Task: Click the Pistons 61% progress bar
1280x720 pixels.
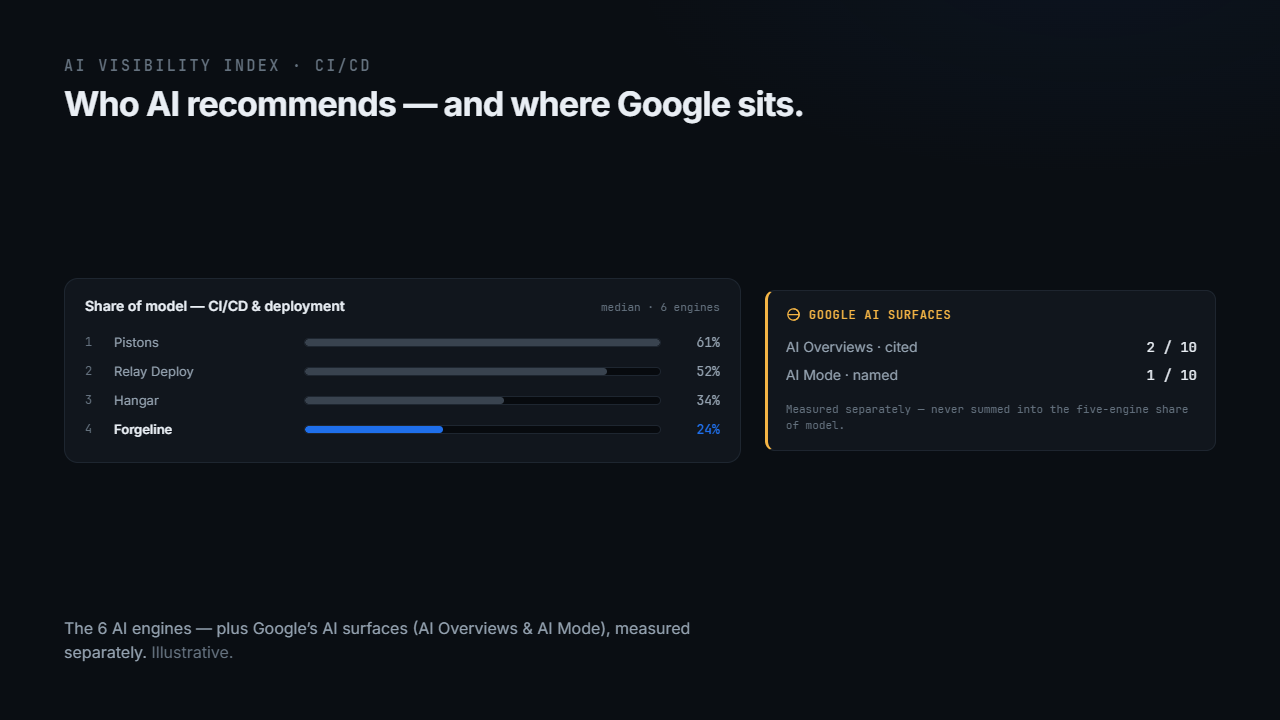Action: point(482,342)
